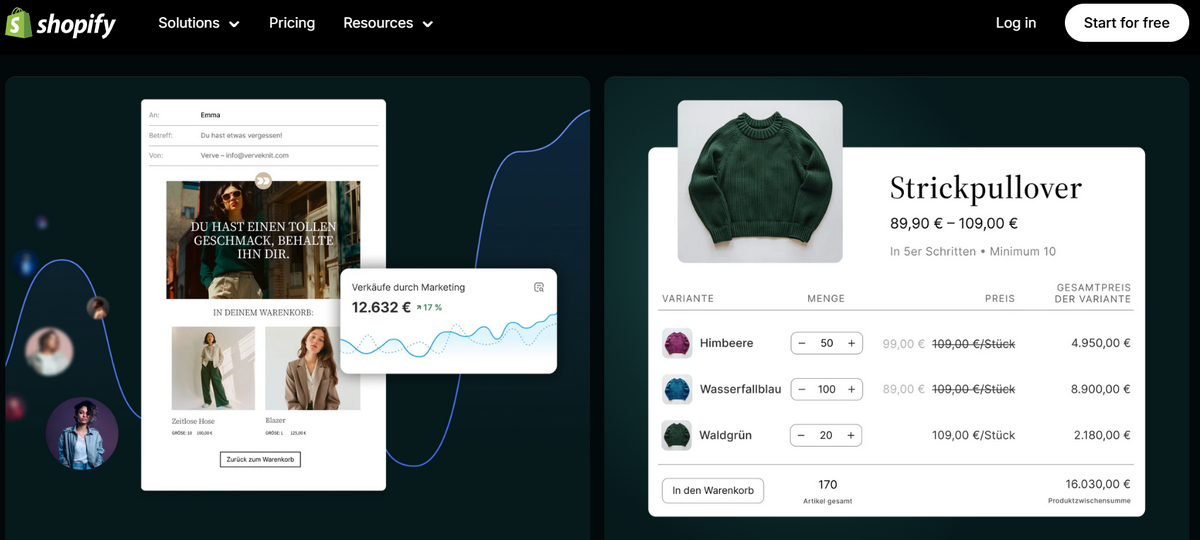Click Start for free button

tap(1126, 23)
